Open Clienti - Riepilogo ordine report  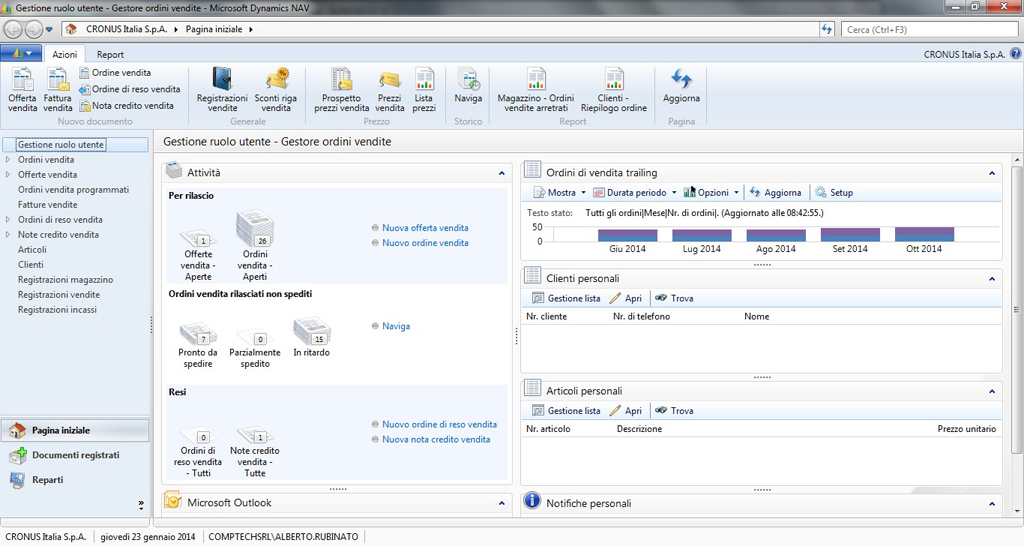tap(614, 88)
